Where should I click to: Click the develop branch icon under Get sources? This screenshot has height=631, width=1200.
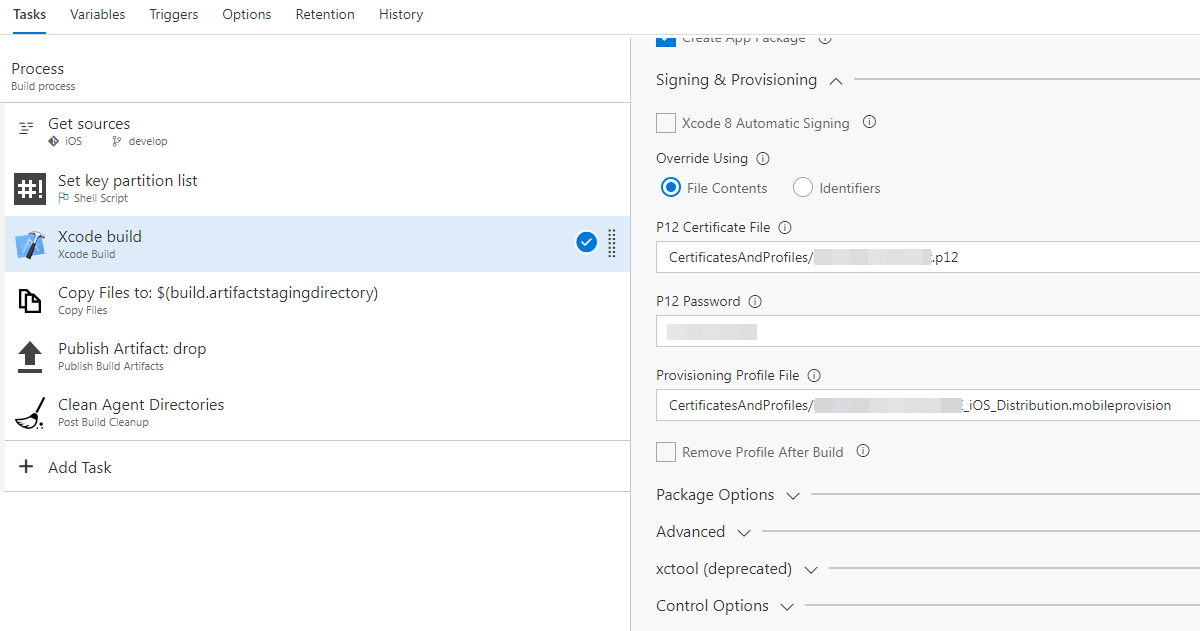pyautogui.click(x=118, y=141)
